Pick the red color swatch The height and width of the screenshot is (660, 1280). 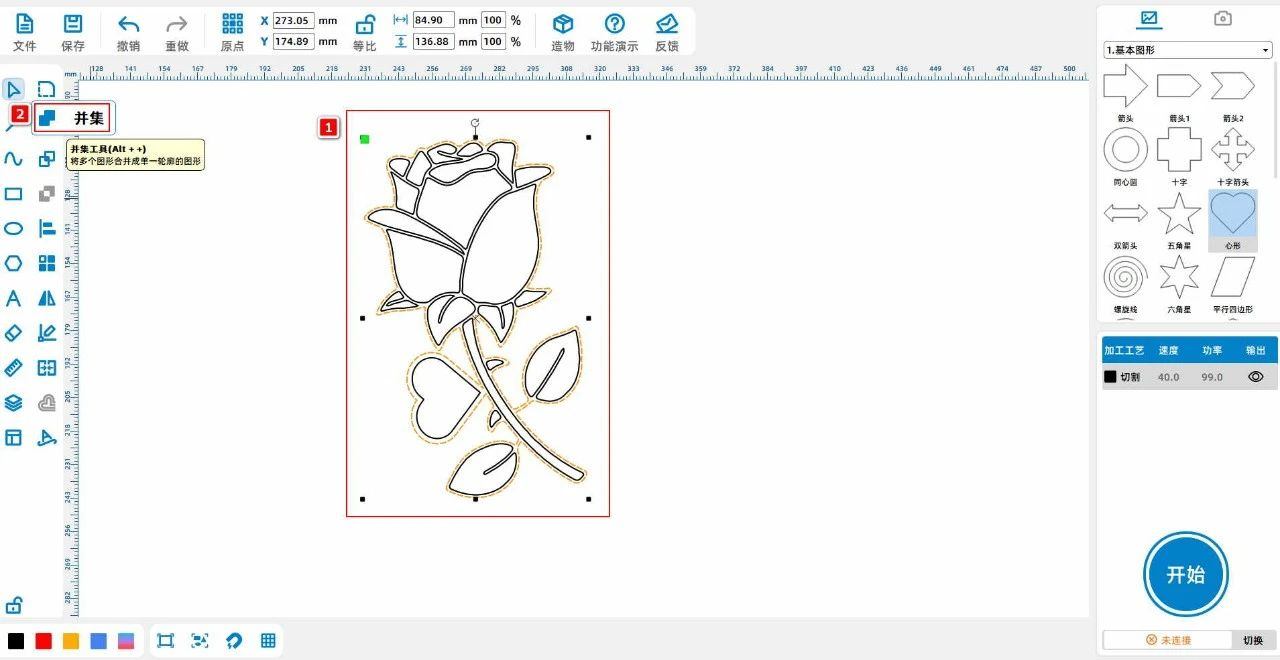pos(43,641)
